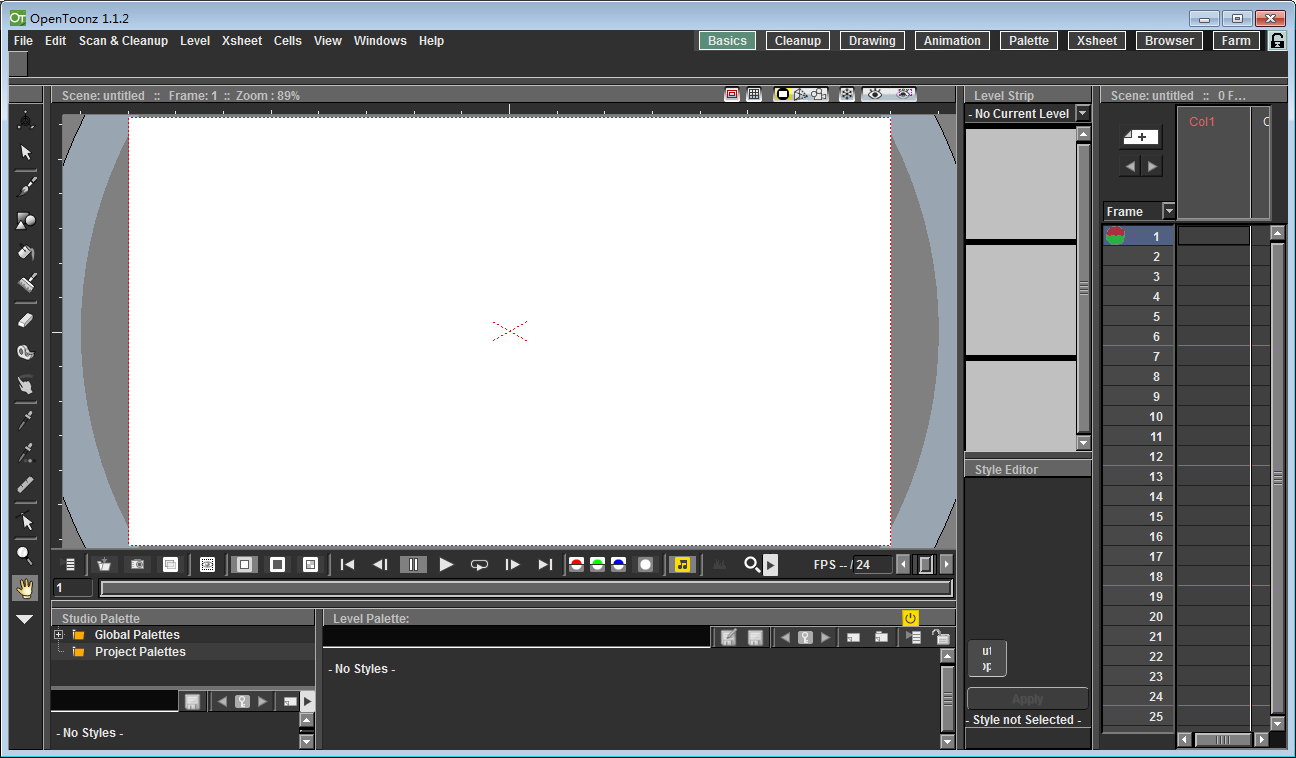The image size is (1296, 758).
Task: Toggle the room lock padlock icon
Action: (1277, 41)
